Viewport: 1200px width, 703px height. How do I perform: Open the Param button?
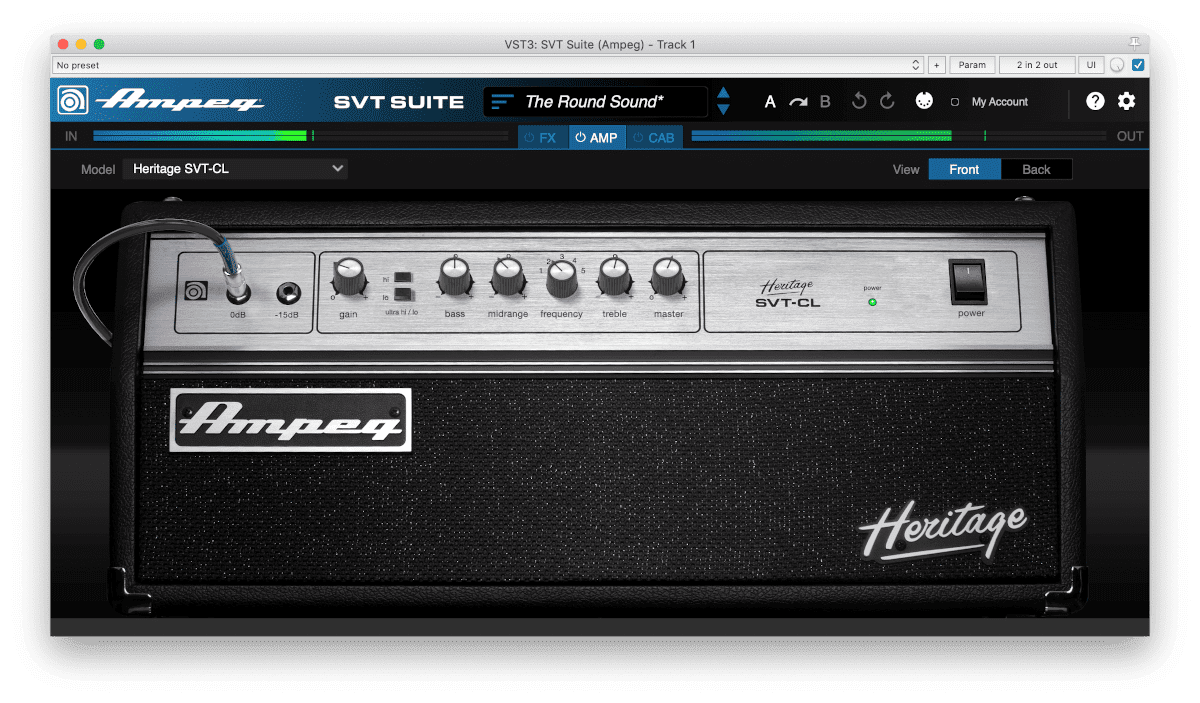pyautogui.click(x=972, y=65)
